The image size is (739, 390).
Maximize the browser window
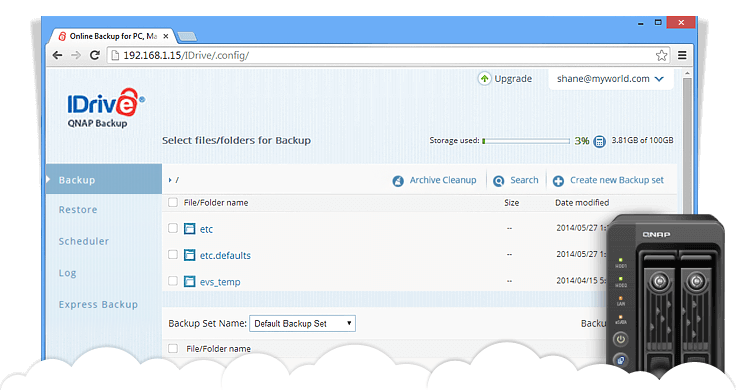[x=658, y=22]
